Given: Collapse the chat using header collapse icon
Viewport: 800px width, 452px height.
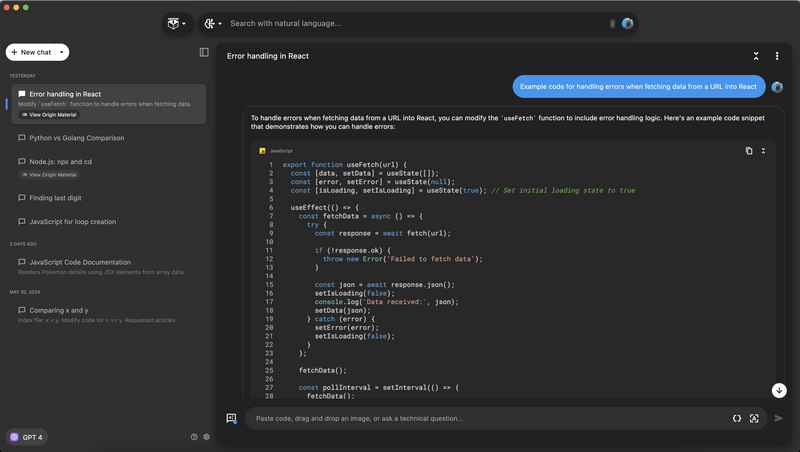Looking at the screenshot, I should pos(756,56).
